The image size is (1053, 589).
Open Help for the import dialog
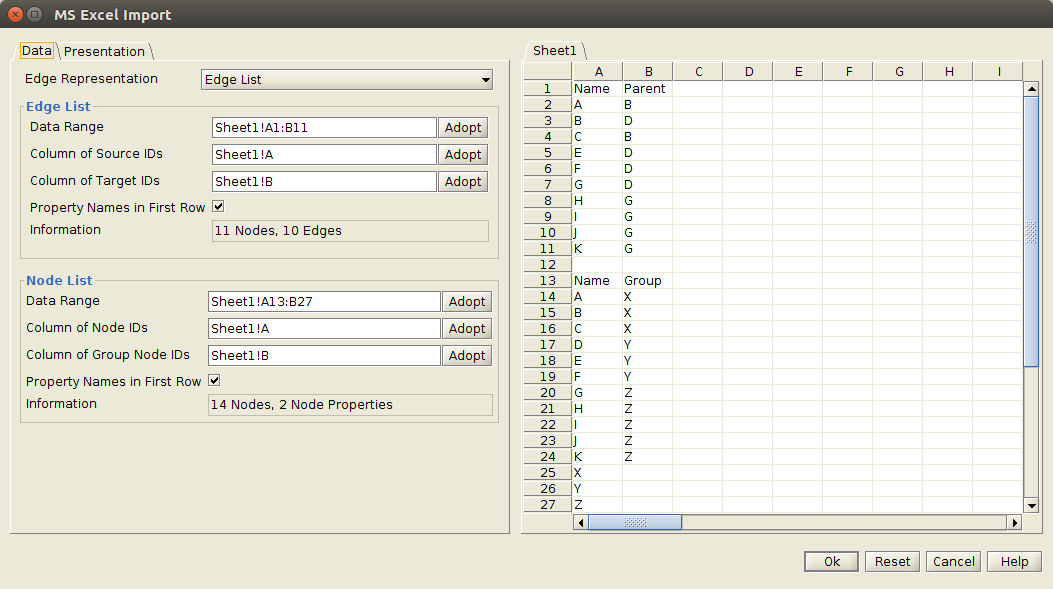pos(1014,561)
